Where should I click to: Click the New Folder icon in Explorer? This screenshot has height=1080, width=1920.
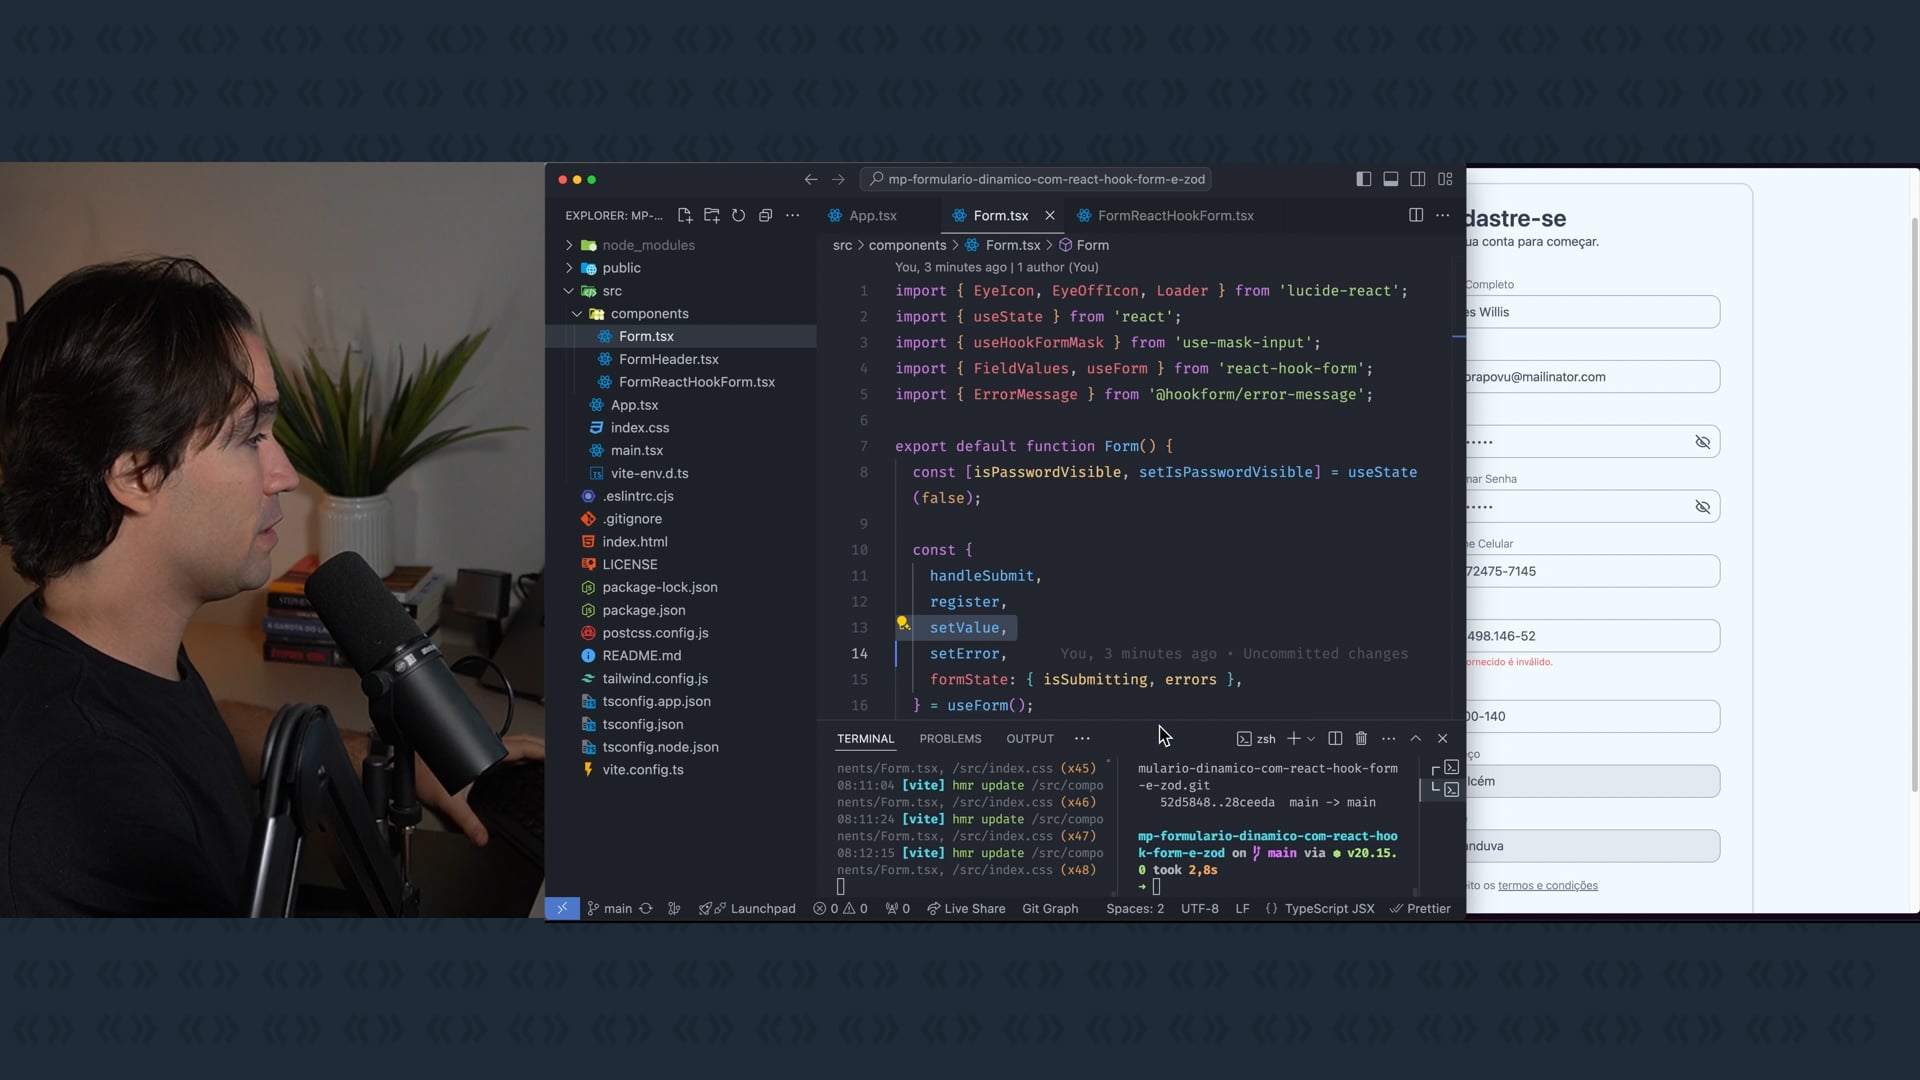711,215
